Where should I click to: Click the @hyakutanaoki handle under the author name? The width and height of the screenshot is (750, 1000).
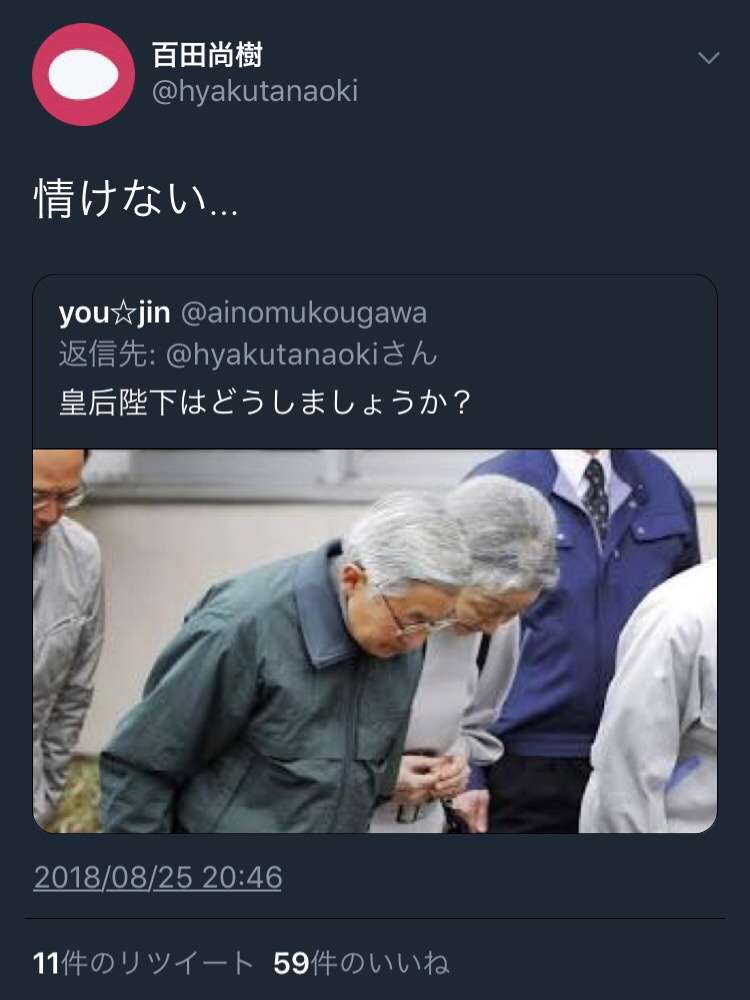[254, 91]
